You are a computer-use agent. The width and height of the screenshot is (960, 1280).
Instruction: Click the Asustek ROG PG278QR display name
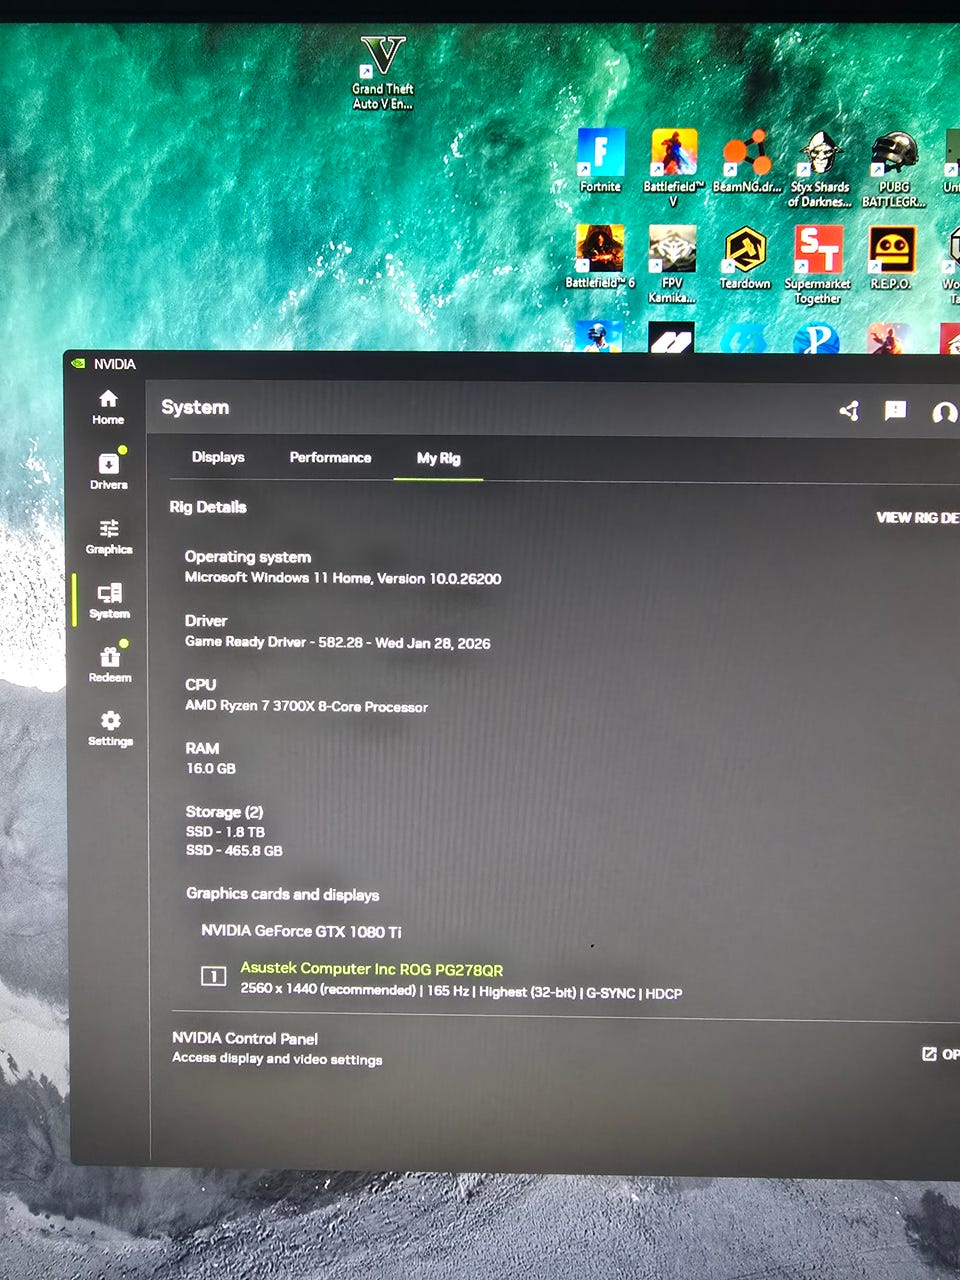[x=371, y=969]
